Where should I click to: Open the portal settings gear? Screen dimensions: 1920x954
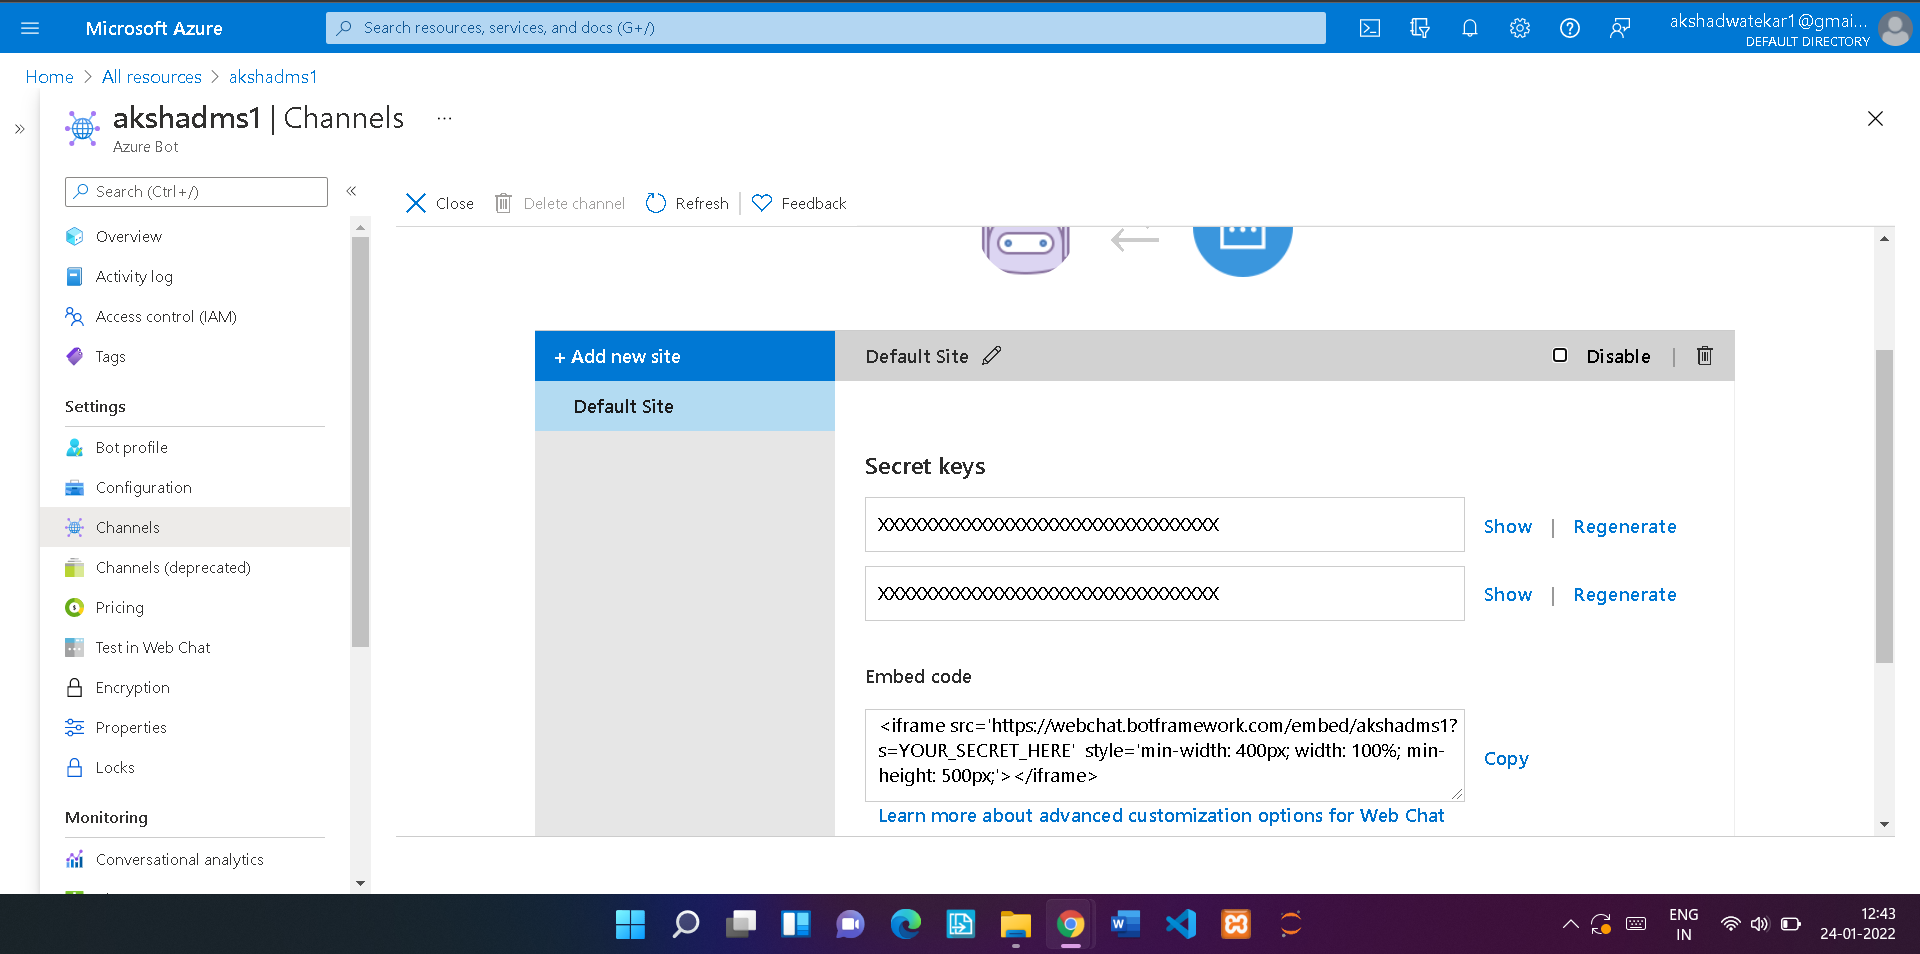tap(1520, 28)
